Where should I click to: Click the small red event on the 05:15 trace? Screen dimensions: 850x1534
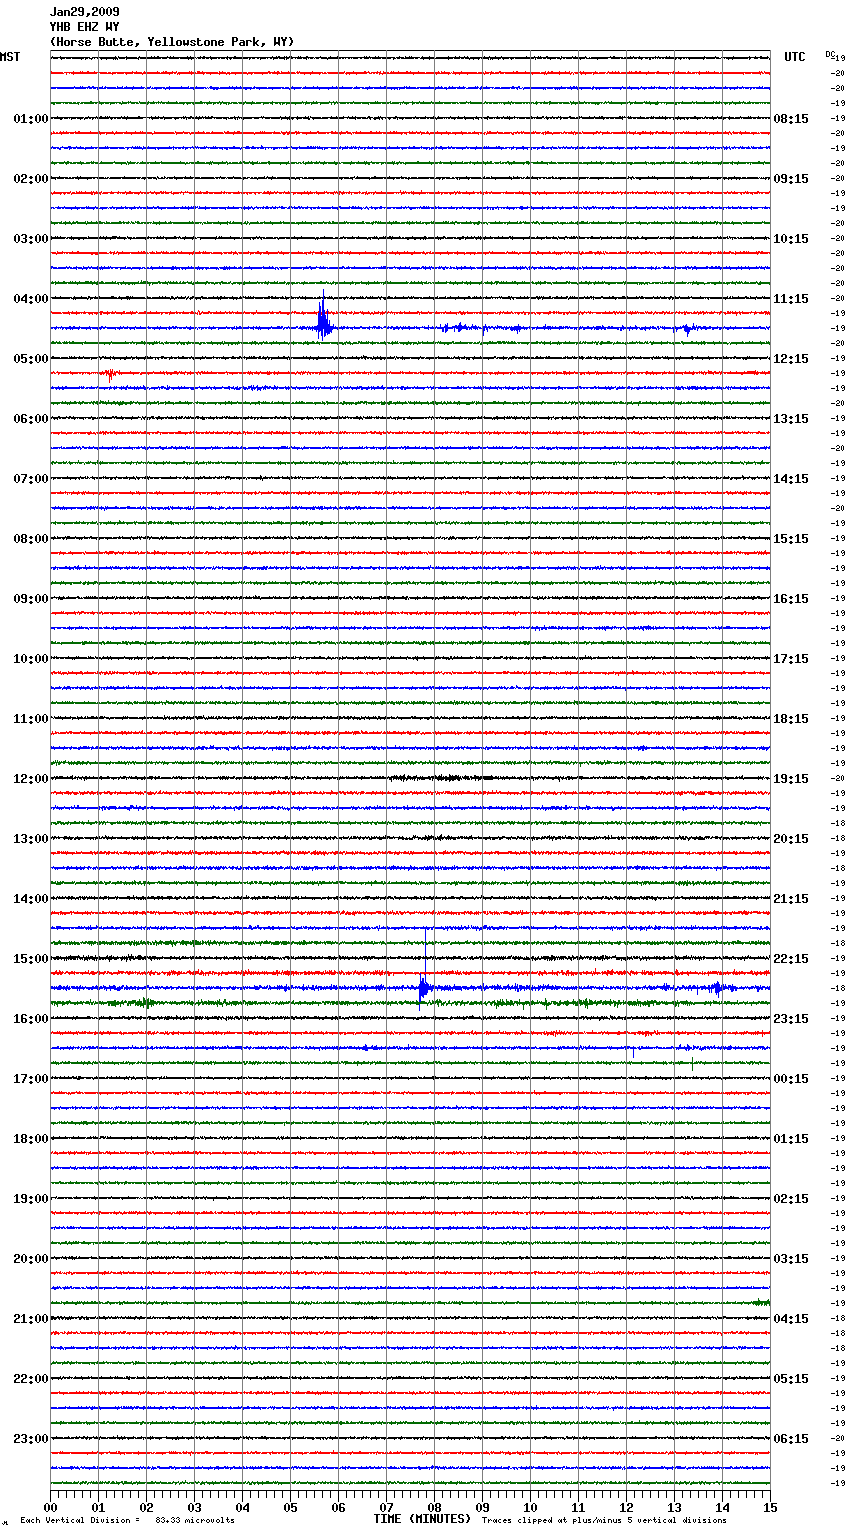[109, 374]
